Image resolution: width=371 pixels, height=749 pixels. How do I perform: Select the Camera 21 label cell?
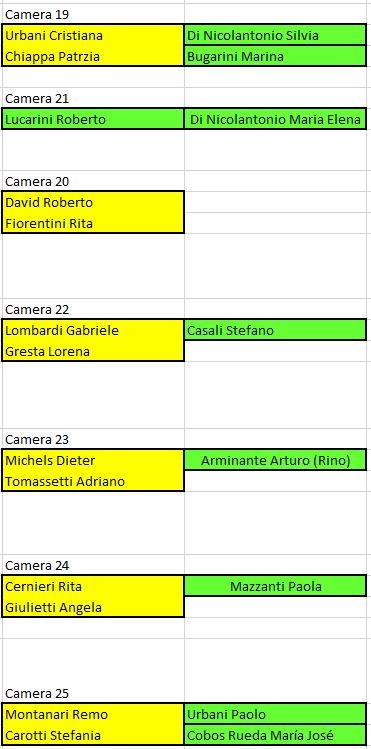coord(93,98)
